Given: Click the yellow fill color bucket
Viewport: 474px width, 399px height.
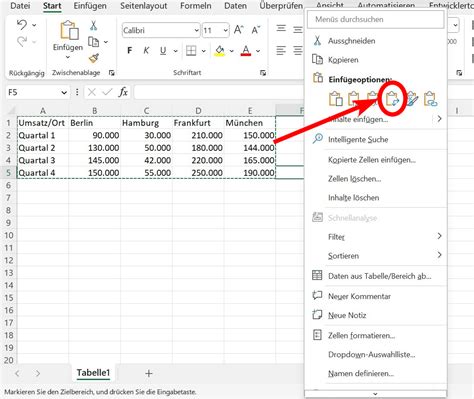Looking at the screenshot, I should 220,51.
